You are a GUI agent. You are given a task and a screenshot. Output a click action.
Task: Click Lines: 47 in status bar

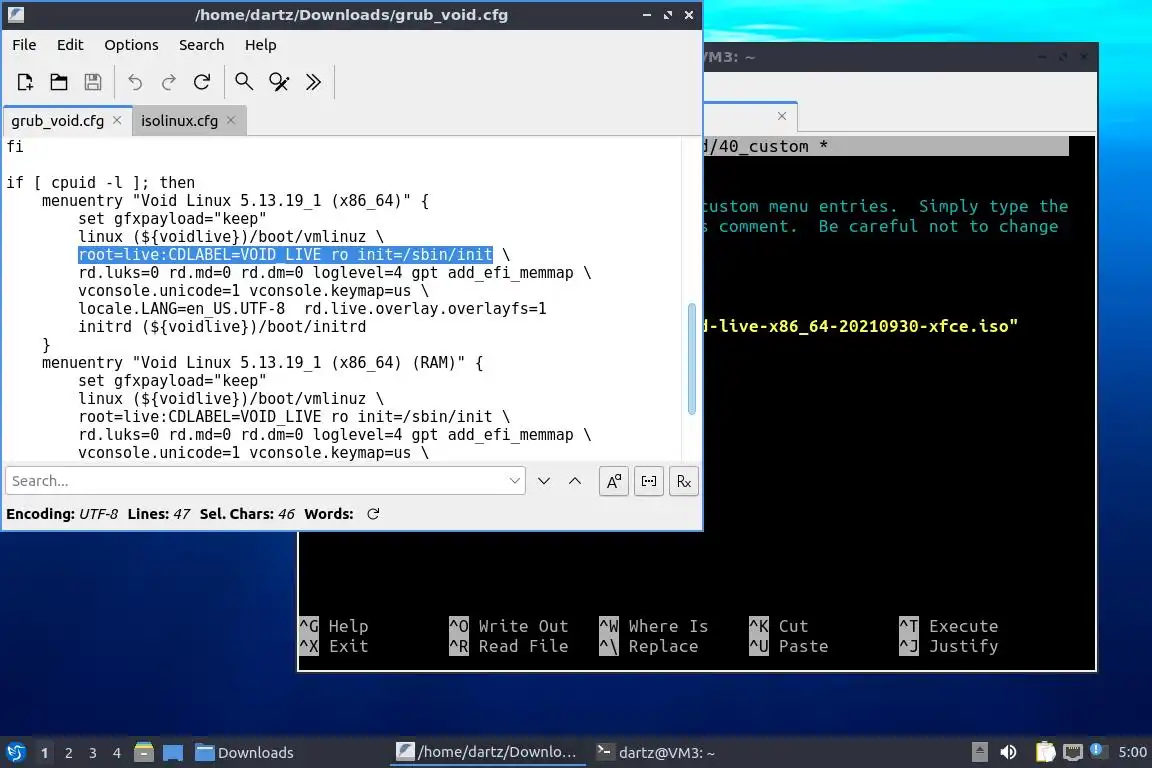pos(159,514)
